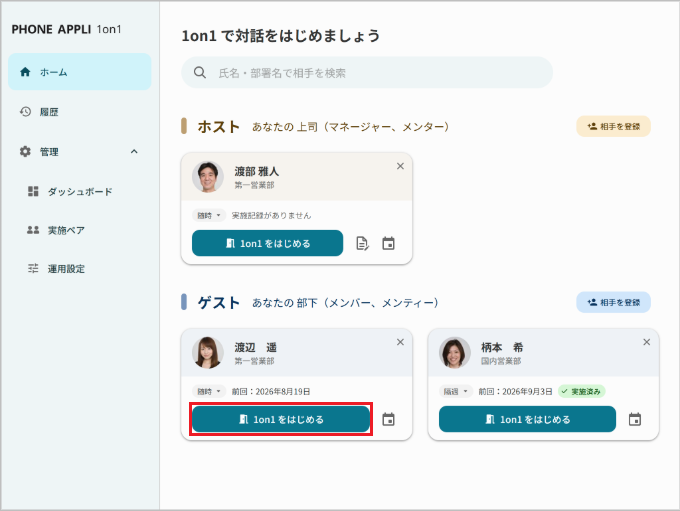Start 1on1 with 渡辺 遥
This screenshot has height=511, width=680.
281,419
